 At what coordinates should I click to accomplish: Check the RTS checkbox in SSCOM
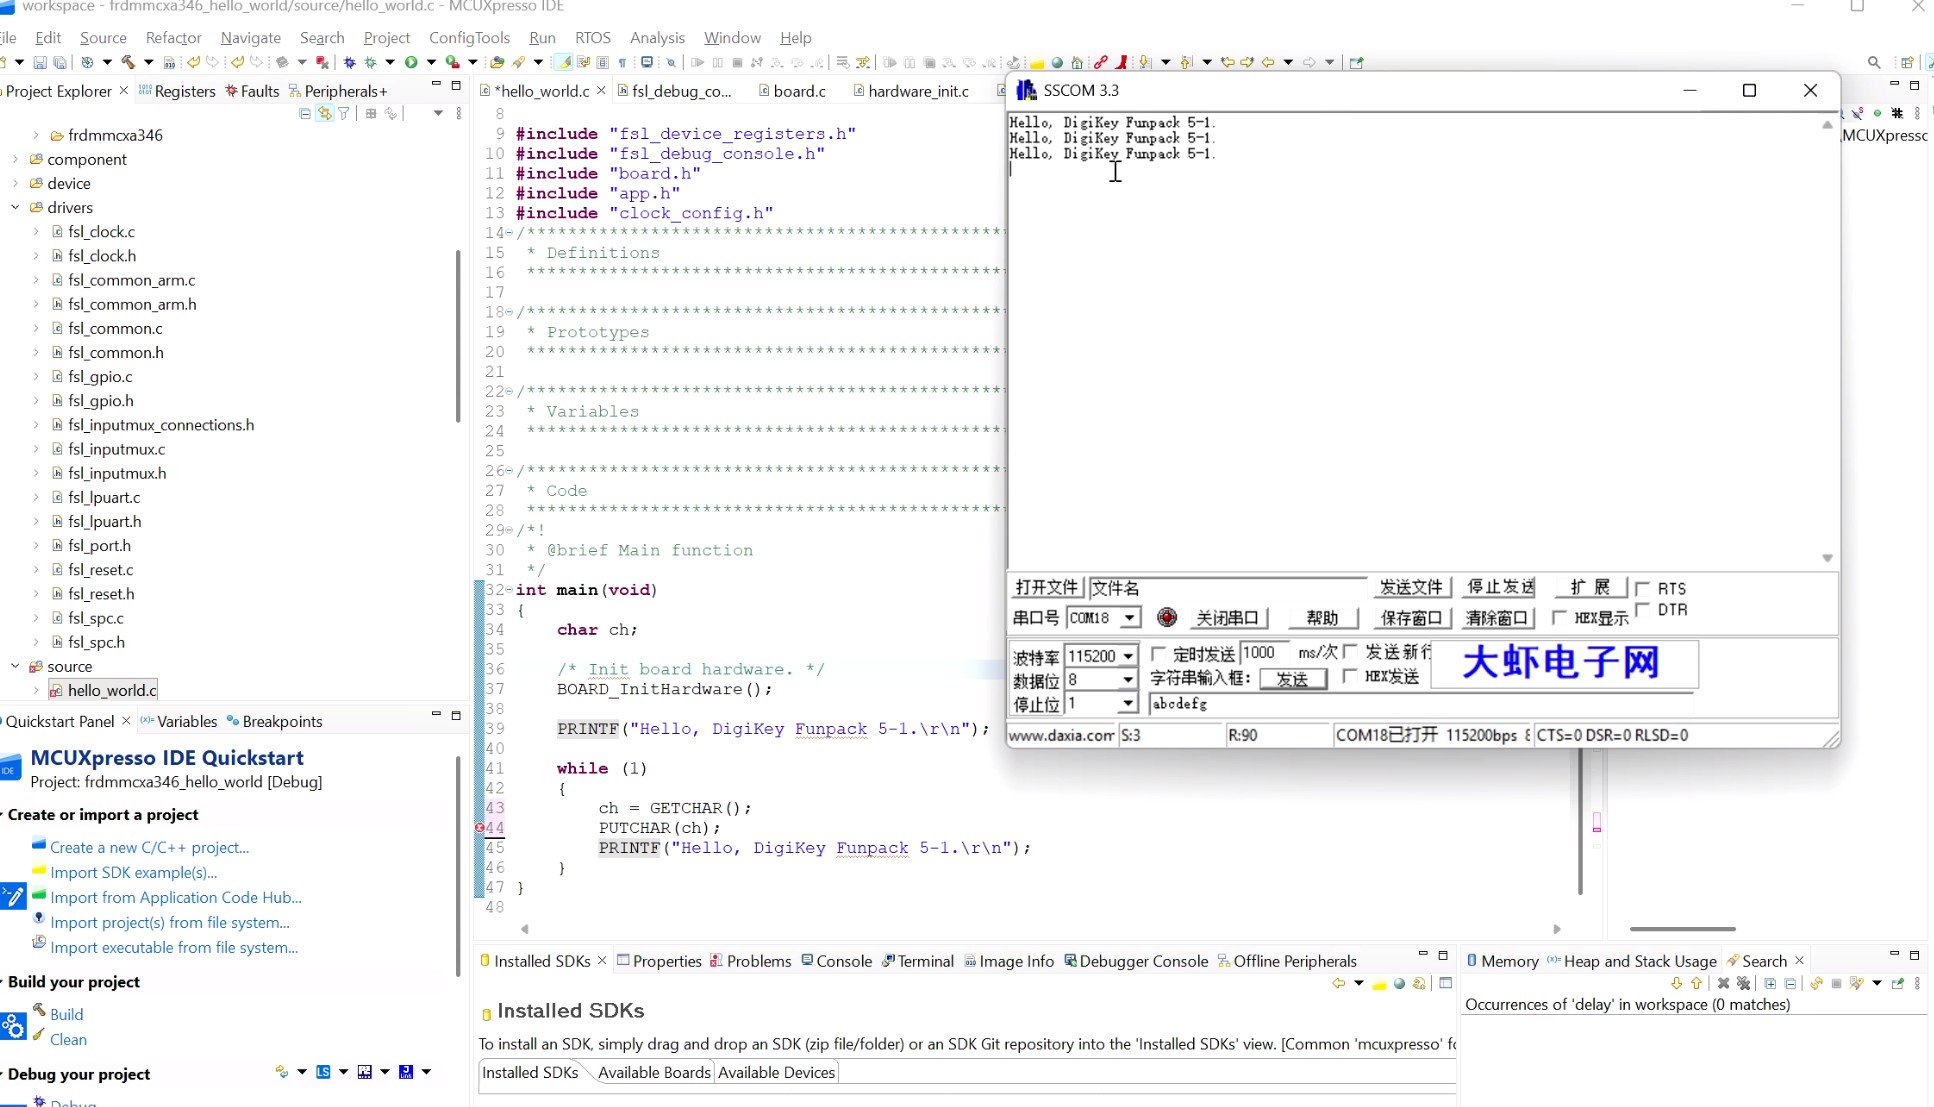tap(1642, 589)
